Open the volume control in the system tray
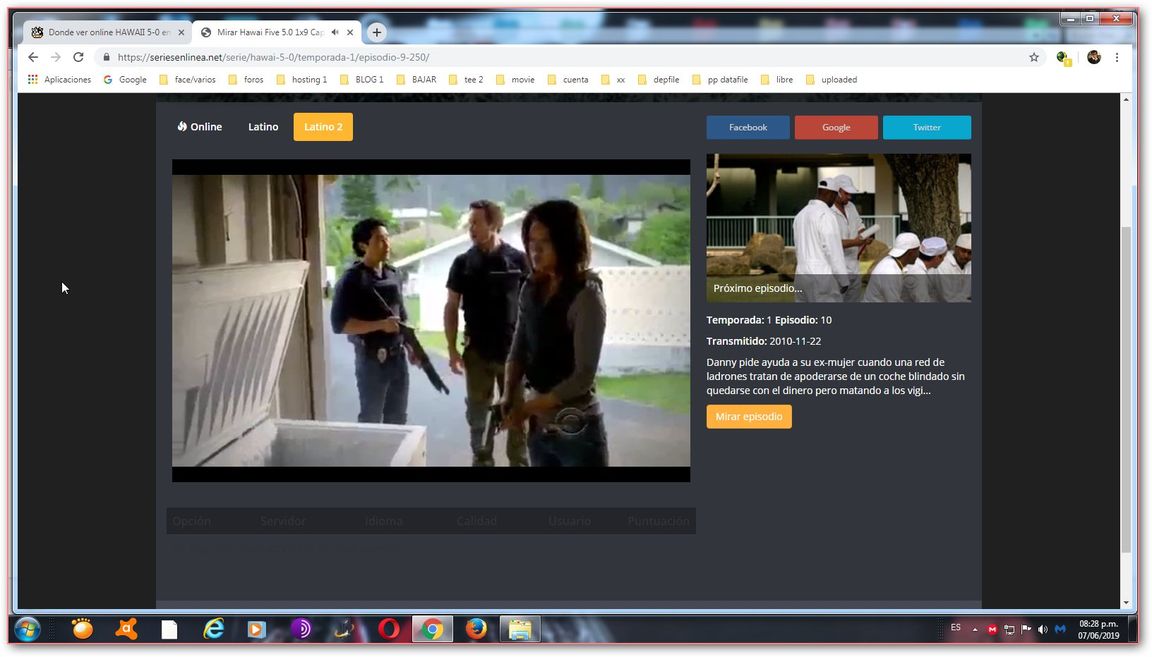 coord(1043,630)
